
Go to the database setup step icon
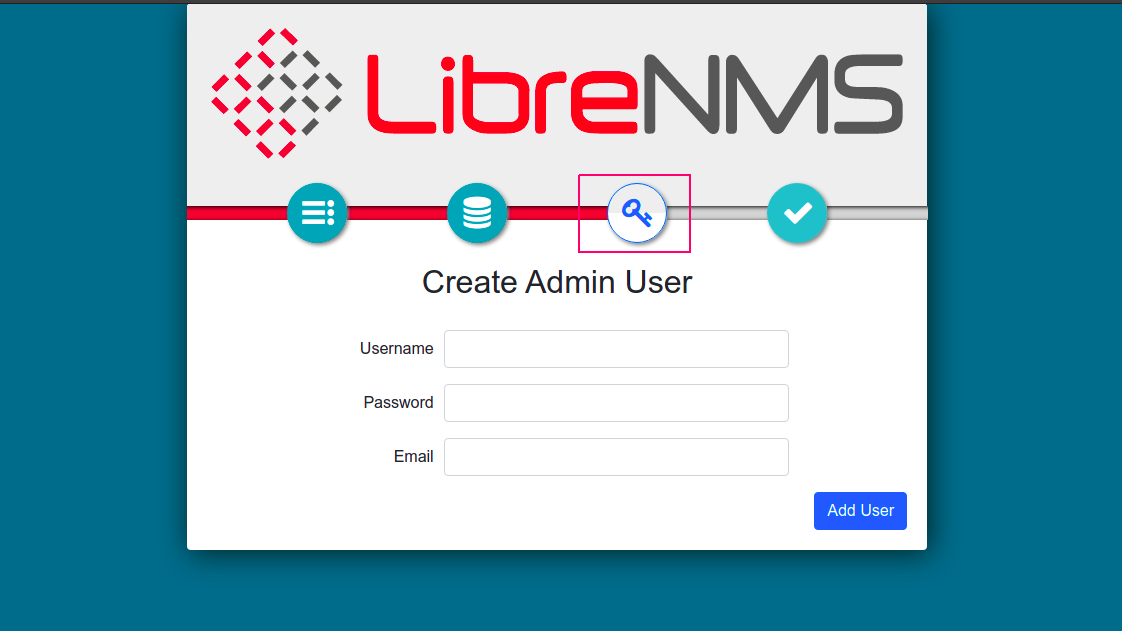click(x=477, y=212)
